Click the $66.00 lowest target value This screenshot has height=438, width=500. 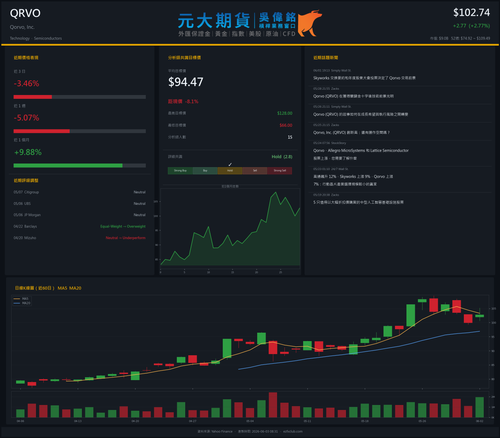click(x=286, y=125)
